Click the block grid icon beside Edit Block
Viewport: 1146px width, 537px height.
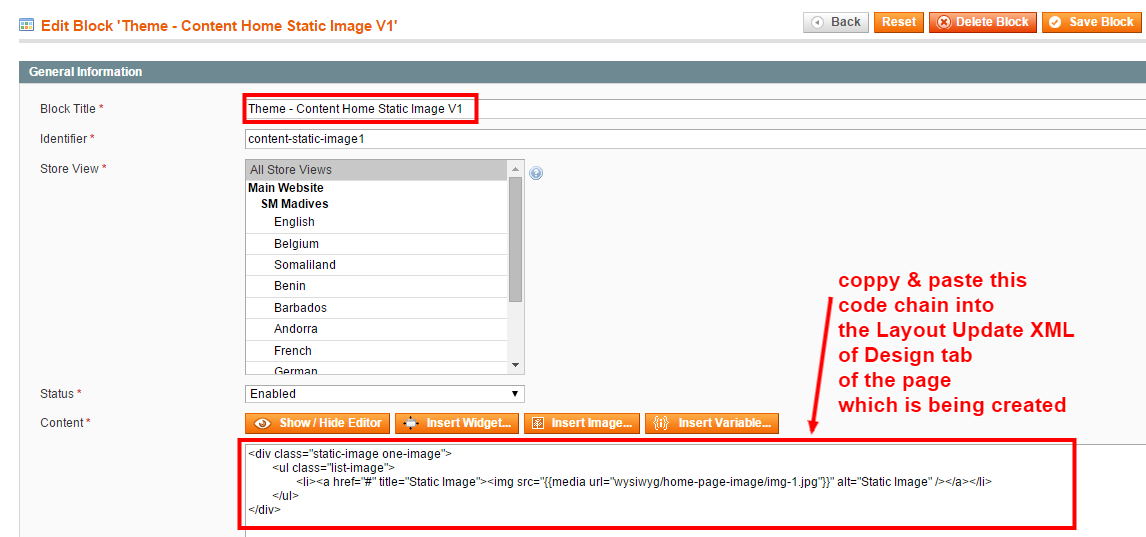tap(26, 25)
